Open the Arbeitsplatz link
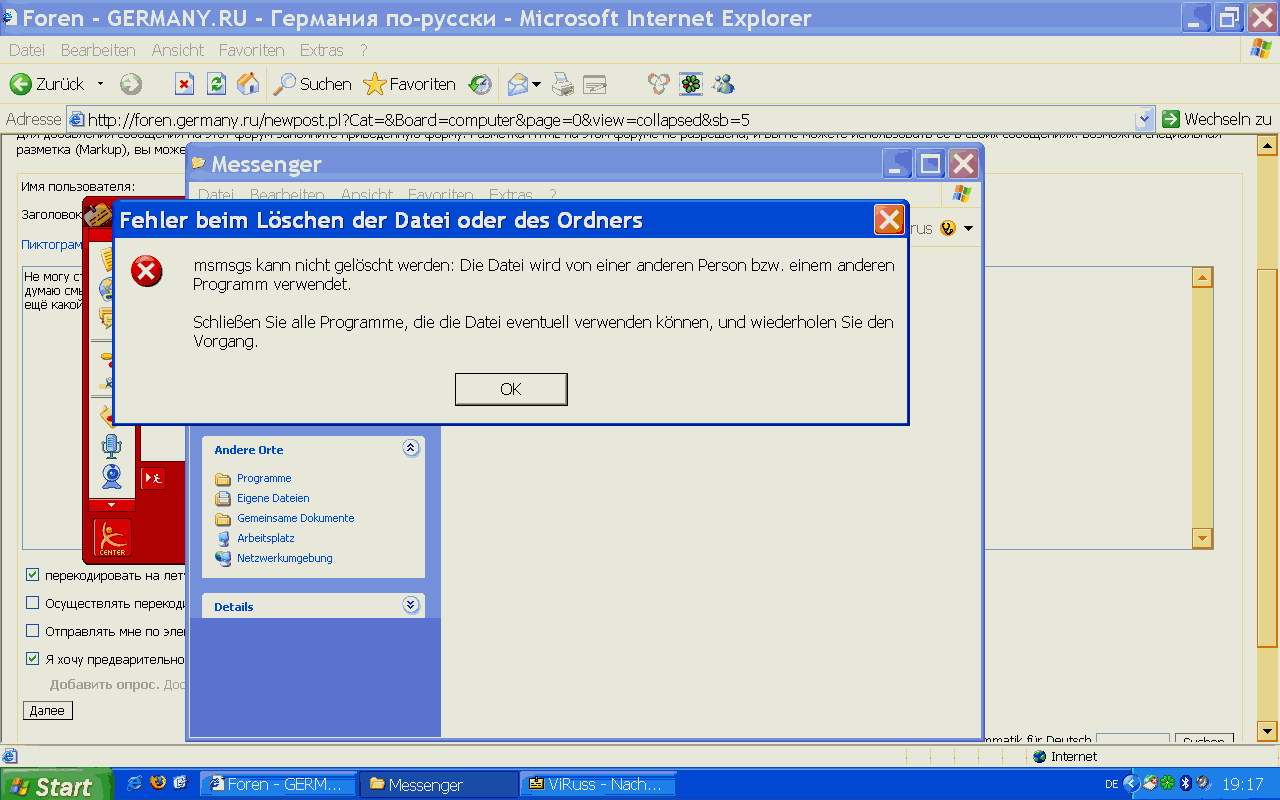This screenshot has width=1280, height=800. coord(265,538)
